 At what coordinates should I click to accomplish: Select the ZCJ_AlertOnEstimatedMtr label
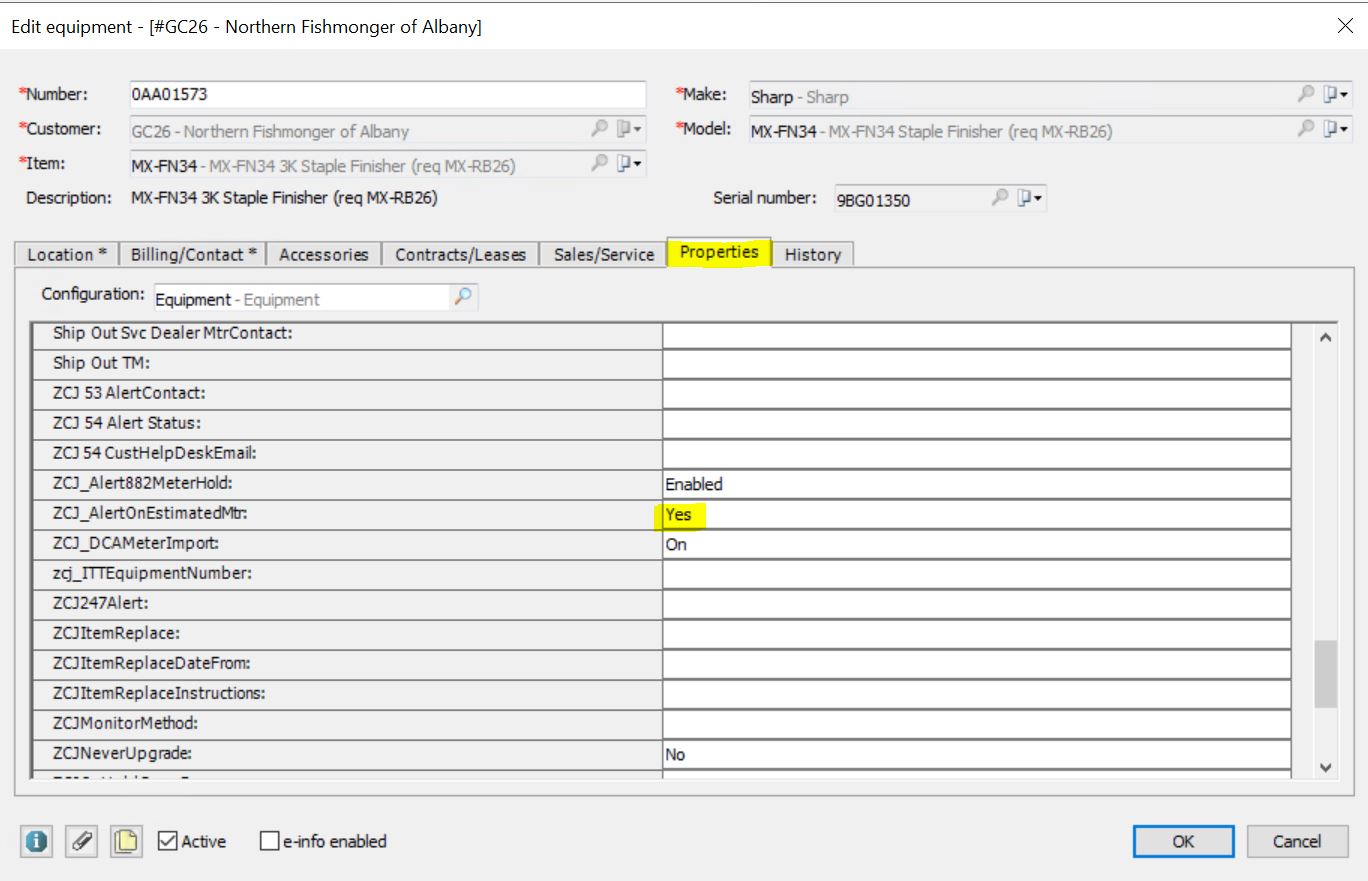pyautogui.click(x=150, y=513)
